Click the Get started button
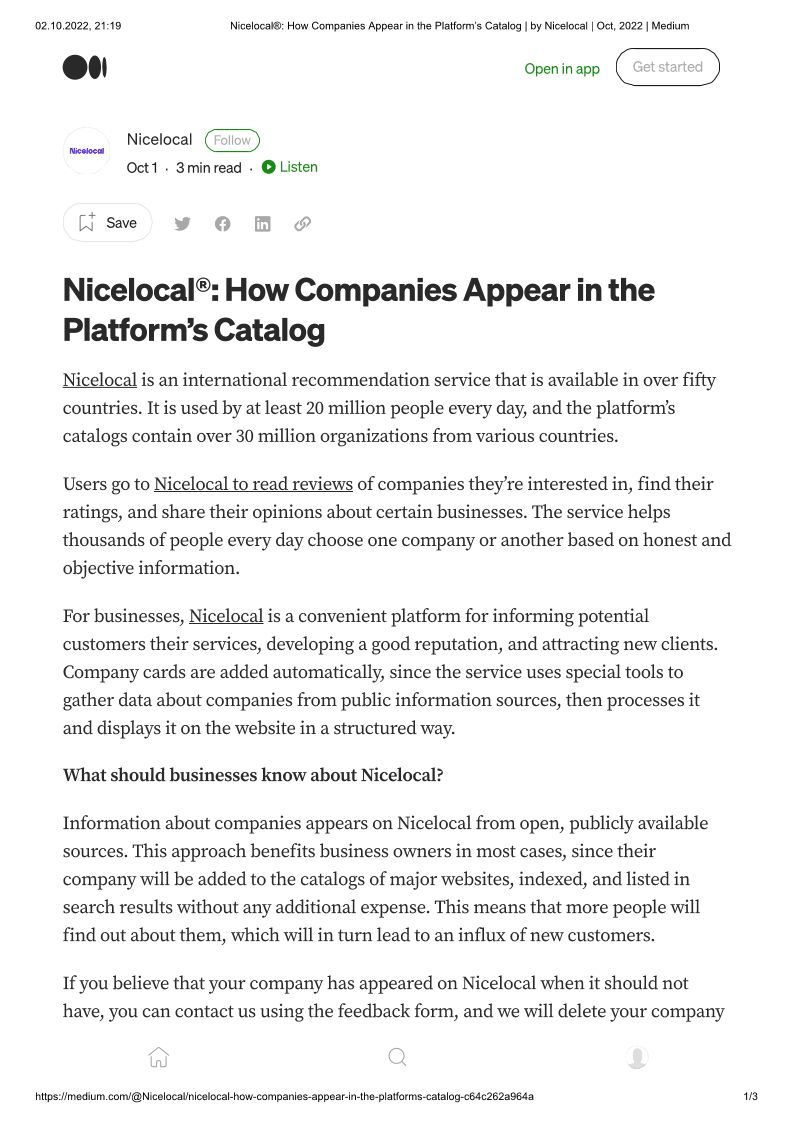The height and width of the screenshot is (1123, 793). pos(667,67)
